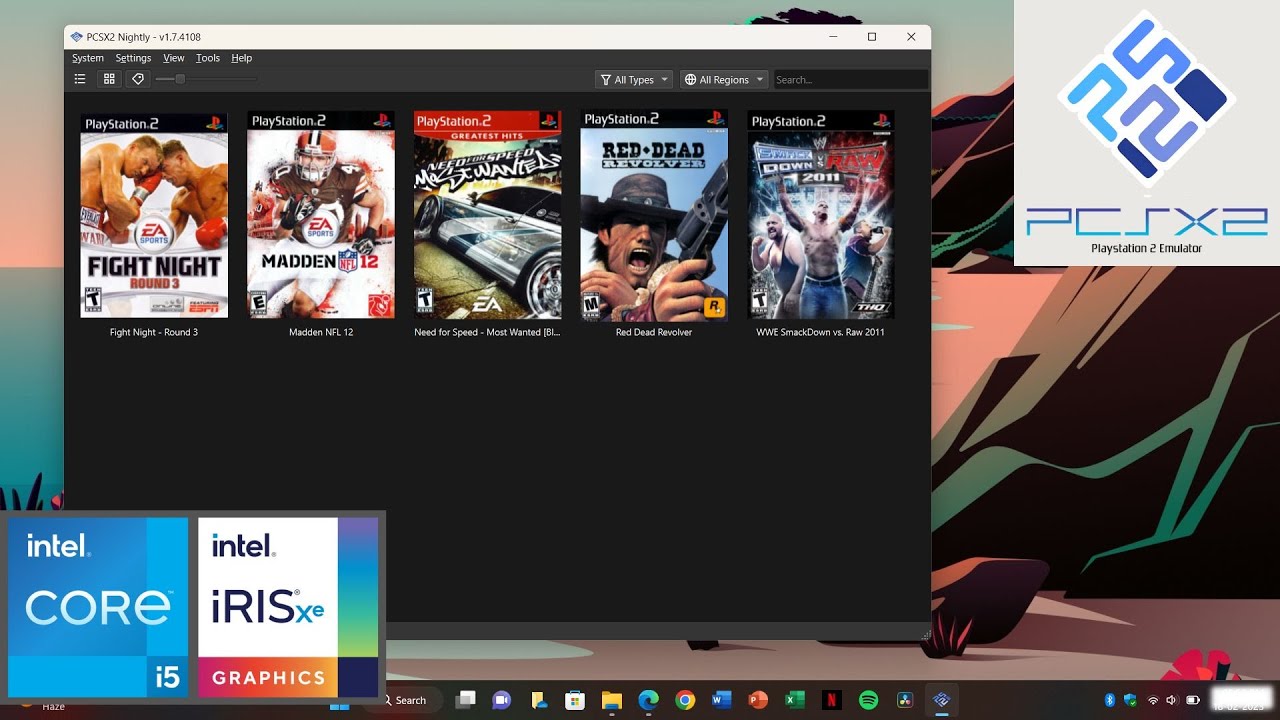
Task: Launch Spotify from the taskbar
Action: [868, 700]
